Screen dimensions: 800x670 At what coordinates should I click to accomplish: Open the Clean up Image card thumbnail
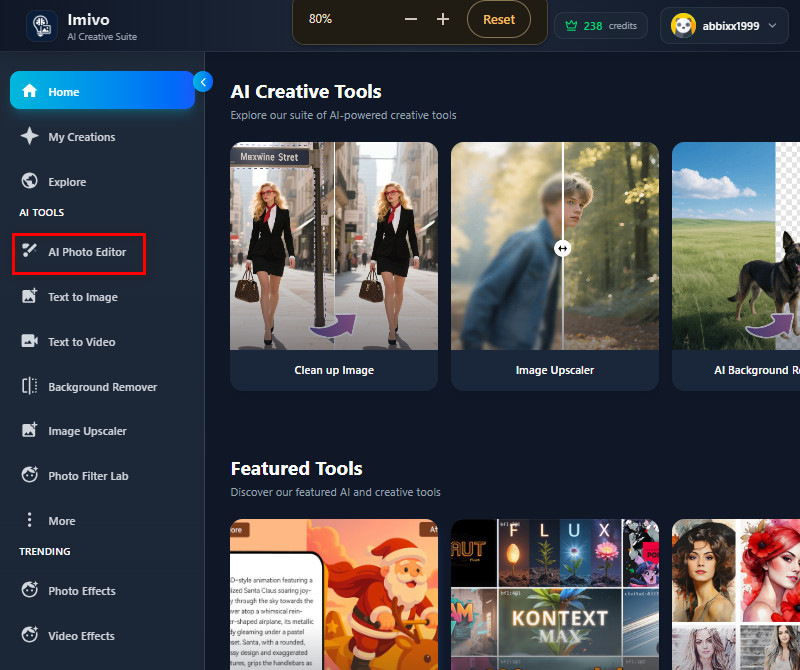point(334,246)
